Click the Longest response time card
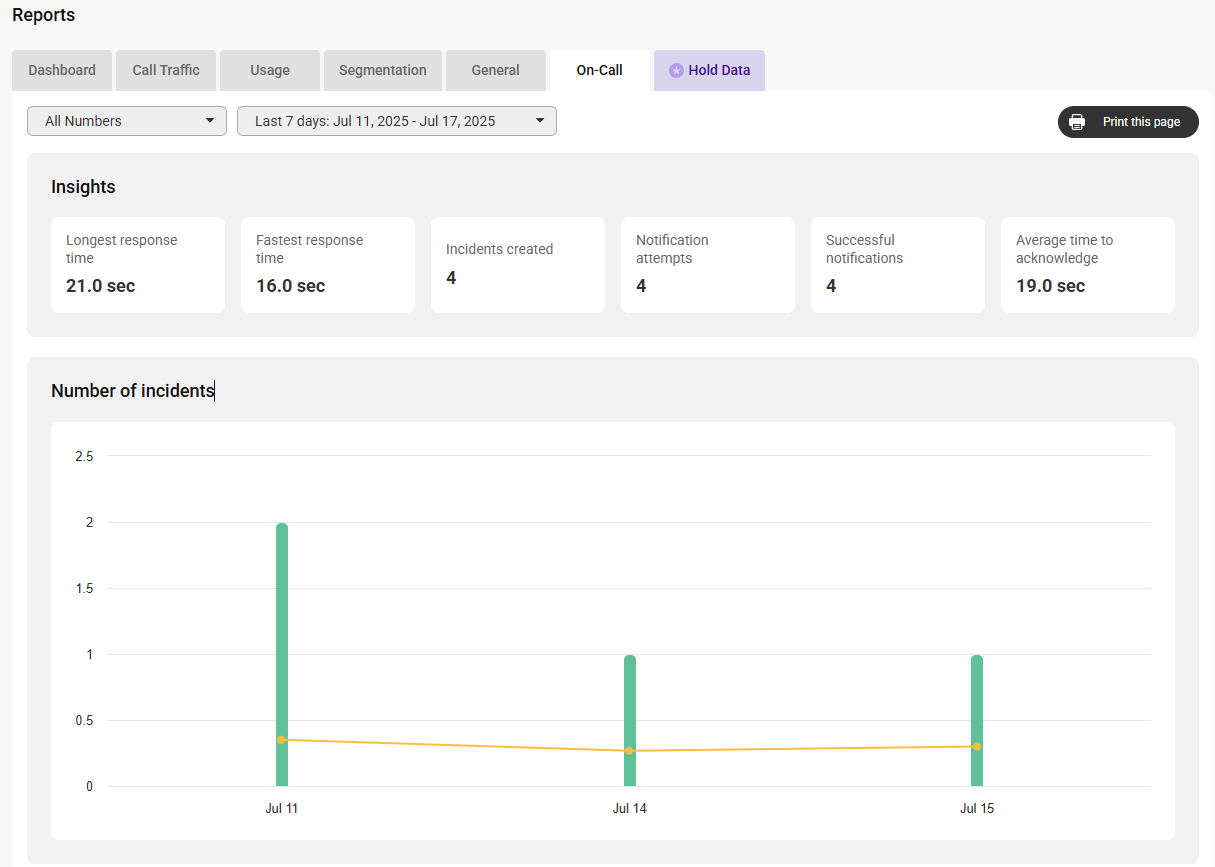This screenshot has height=867, width=1215. [138, 265]
